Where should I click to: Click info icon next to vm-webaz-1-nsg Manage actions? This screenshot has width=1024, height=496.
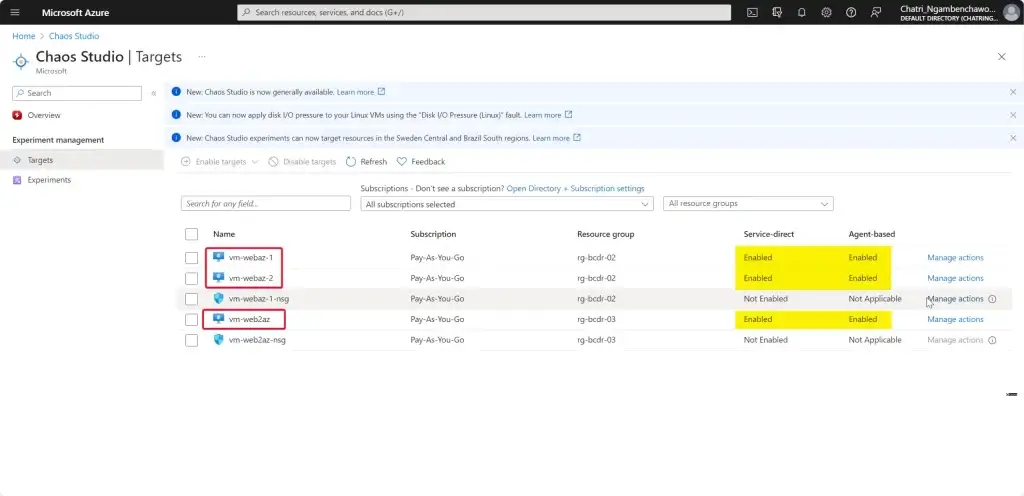click(992, 299)
